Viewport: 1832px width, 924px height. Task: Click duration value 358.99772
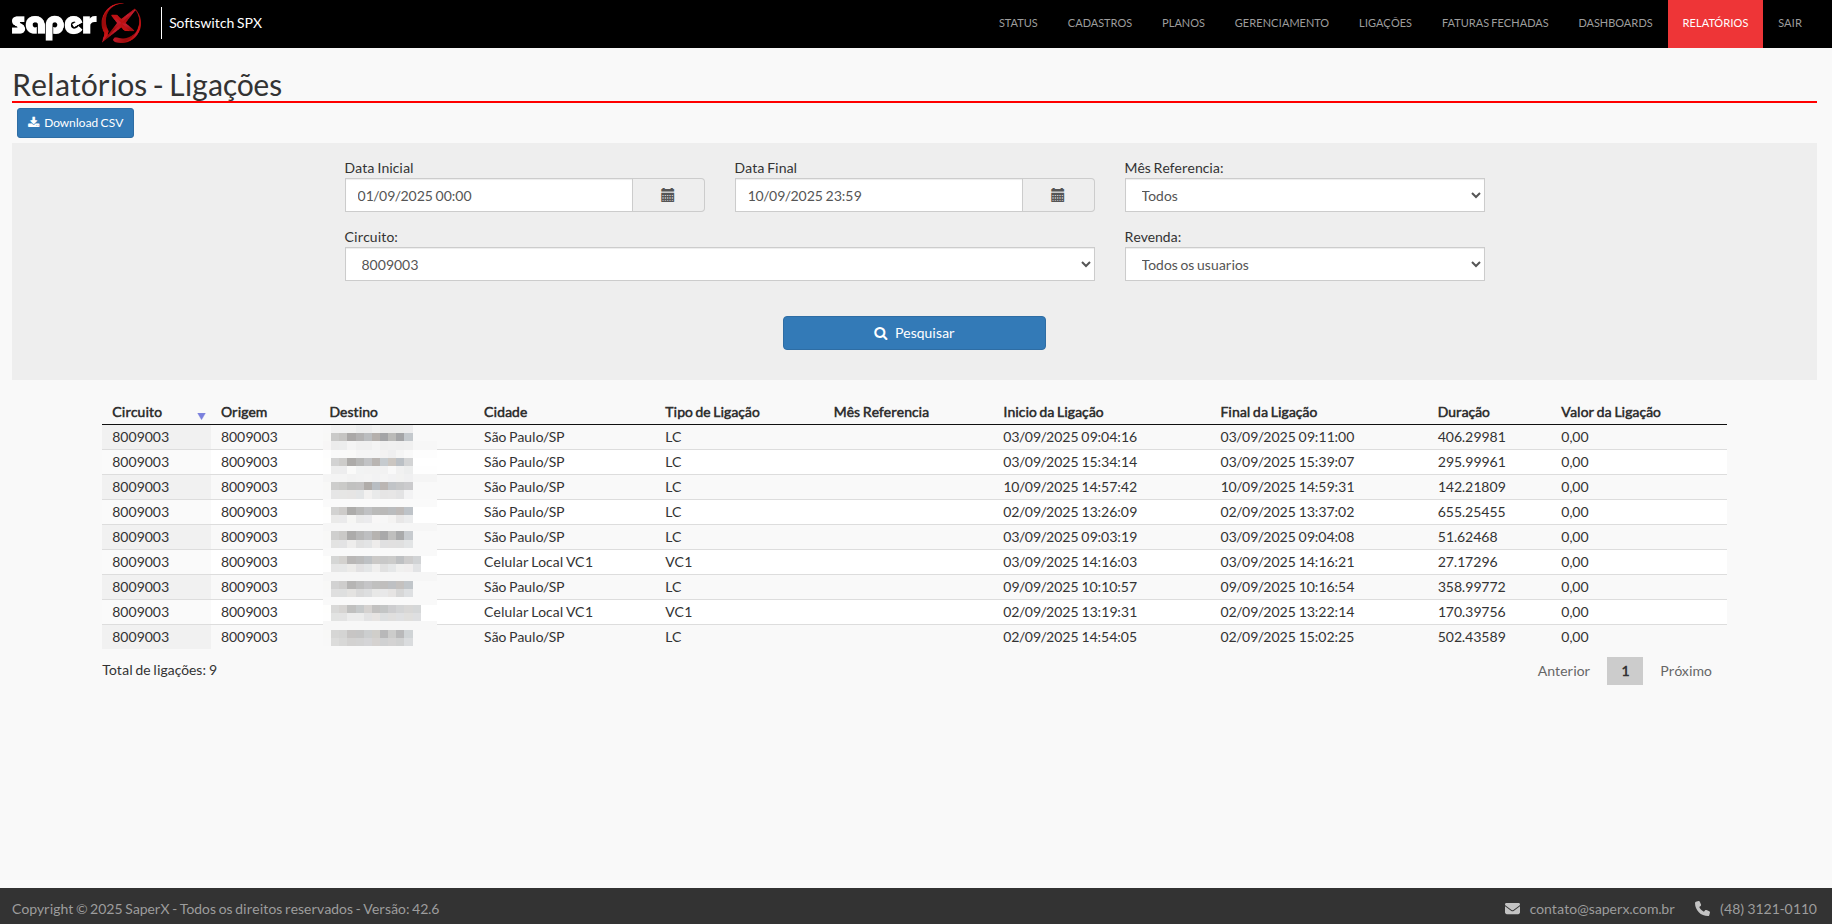pos(1471,587)
